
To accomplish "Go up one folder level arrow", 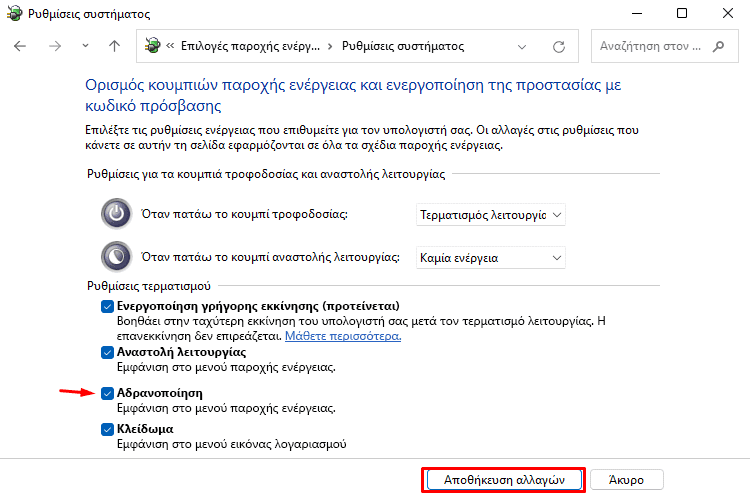I will [114, 47].
